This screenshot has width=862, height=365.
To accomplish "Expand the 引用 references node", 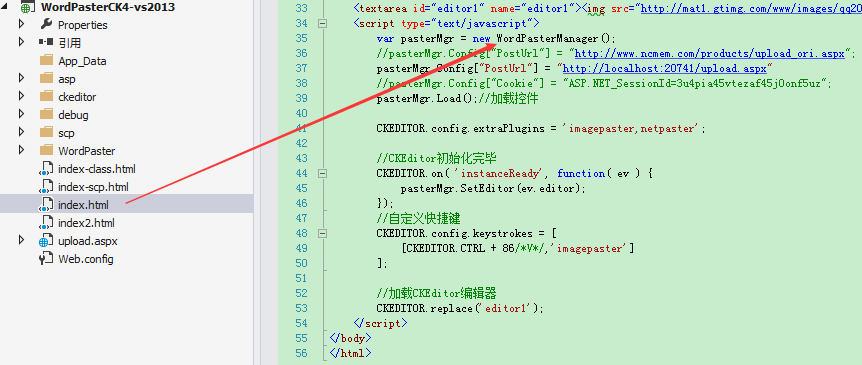I will click(21, 42).
